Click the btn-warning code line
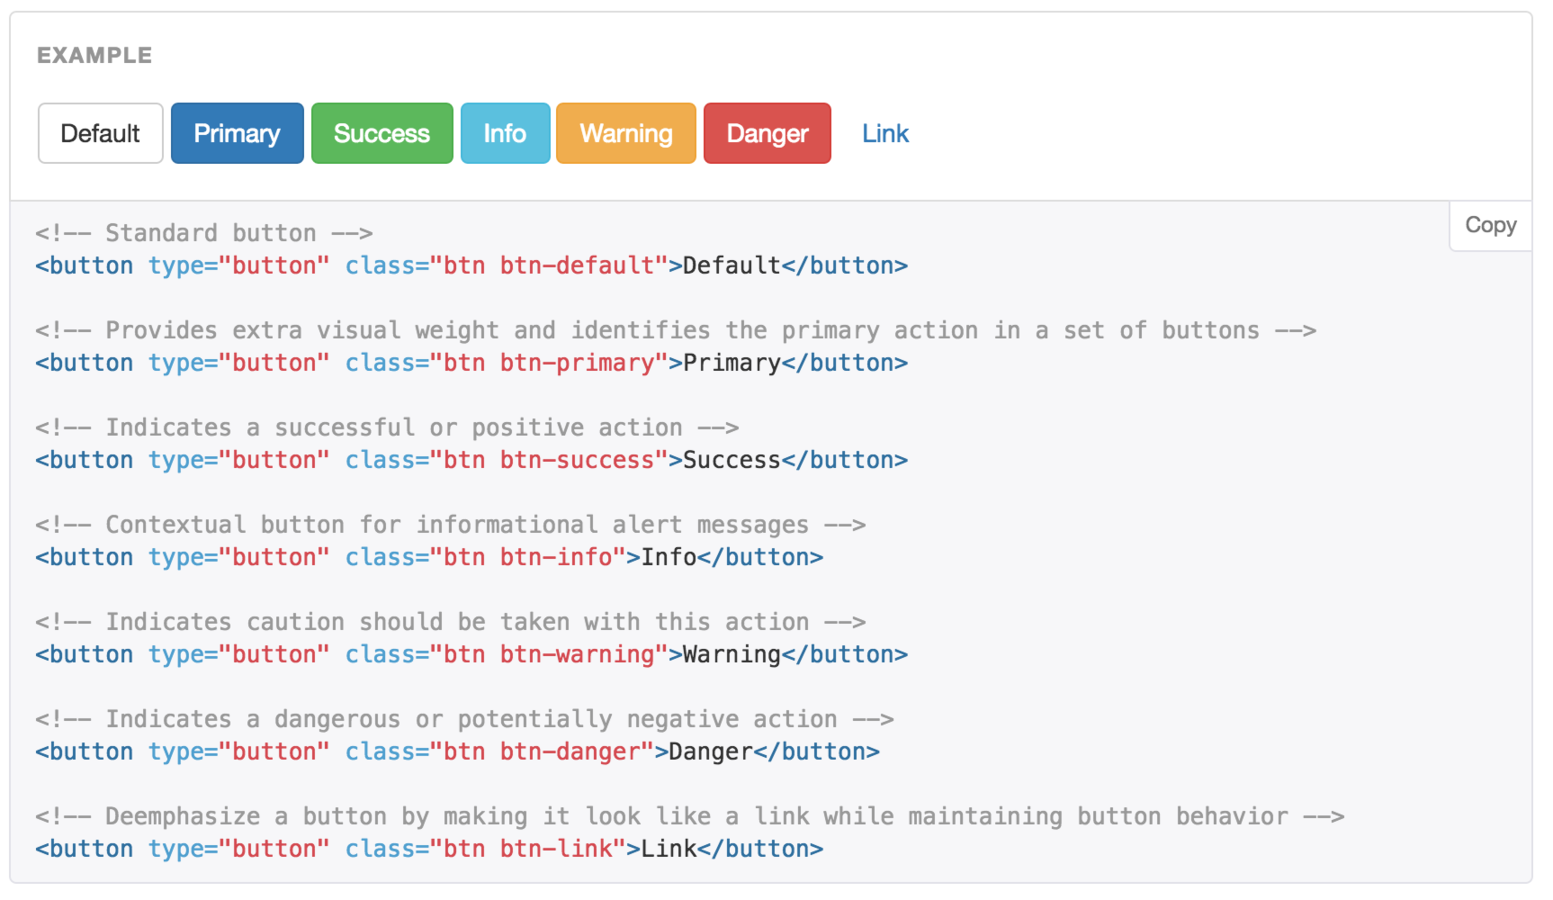The width and height of the screenshot is (1553, 900). tap(471, 654)
